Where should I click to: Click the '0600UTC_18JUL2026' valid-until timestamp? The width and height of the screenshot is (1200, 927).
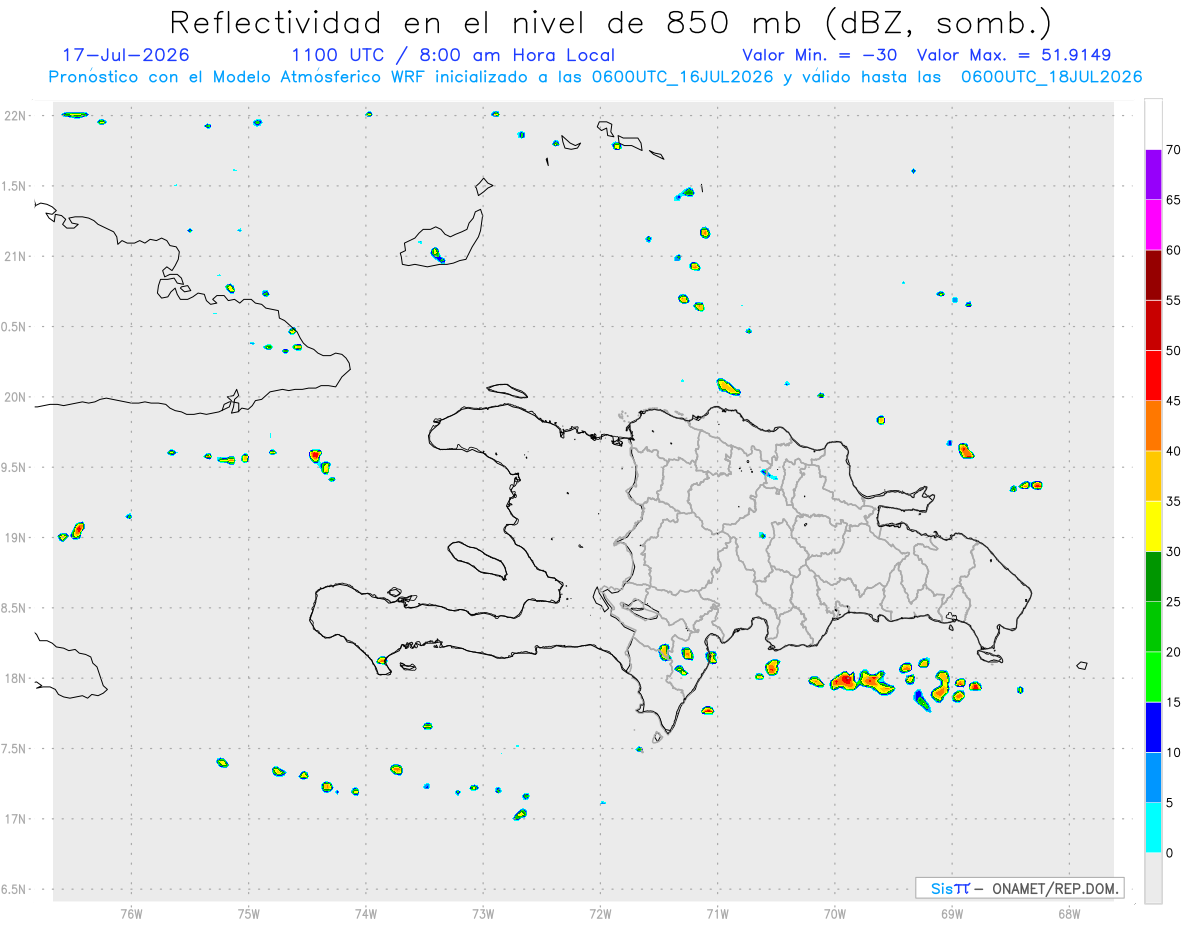(1052, 77)
